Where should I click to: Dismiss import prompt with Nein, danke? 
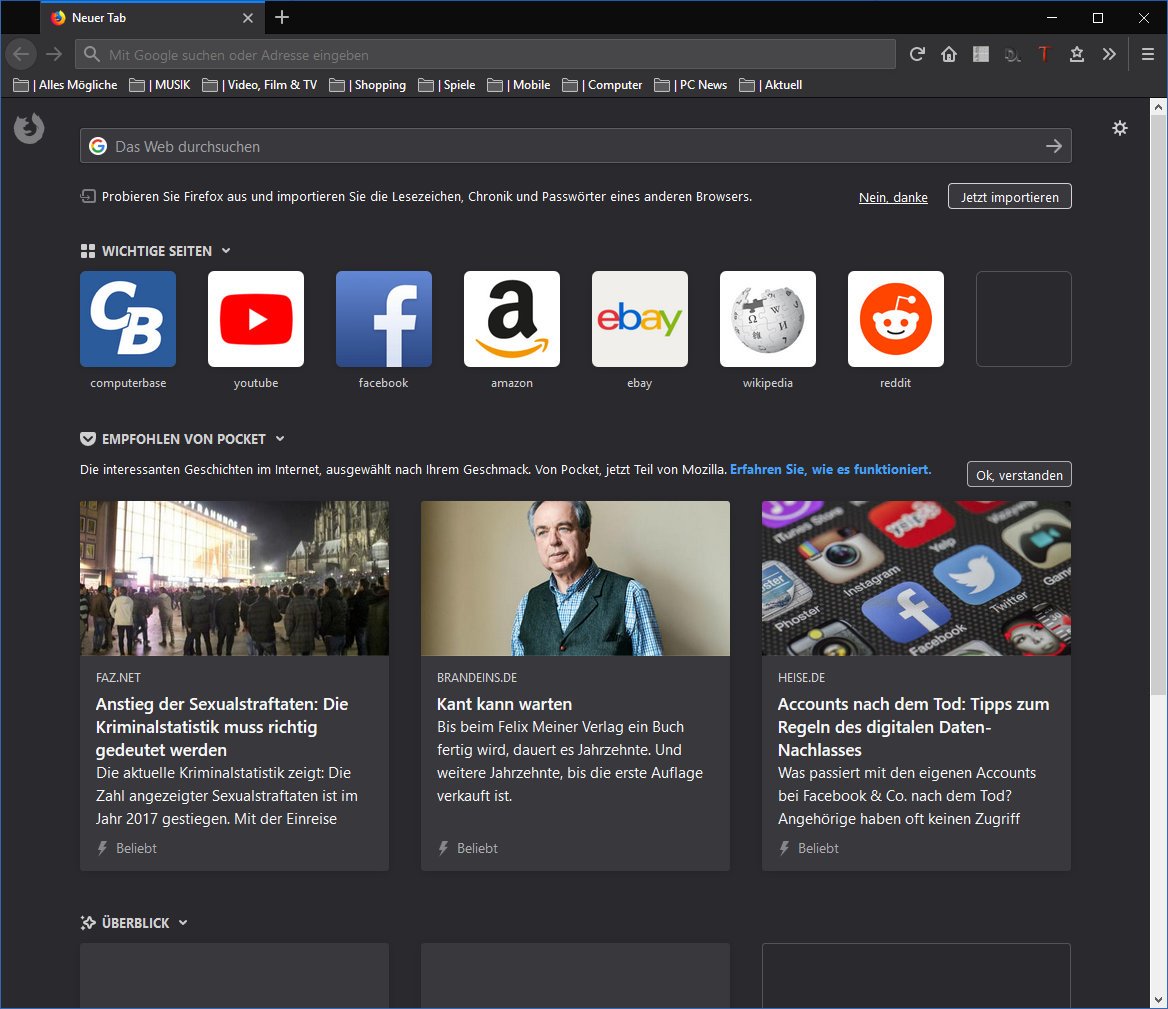pyautogui.click(x=893, y=197)
